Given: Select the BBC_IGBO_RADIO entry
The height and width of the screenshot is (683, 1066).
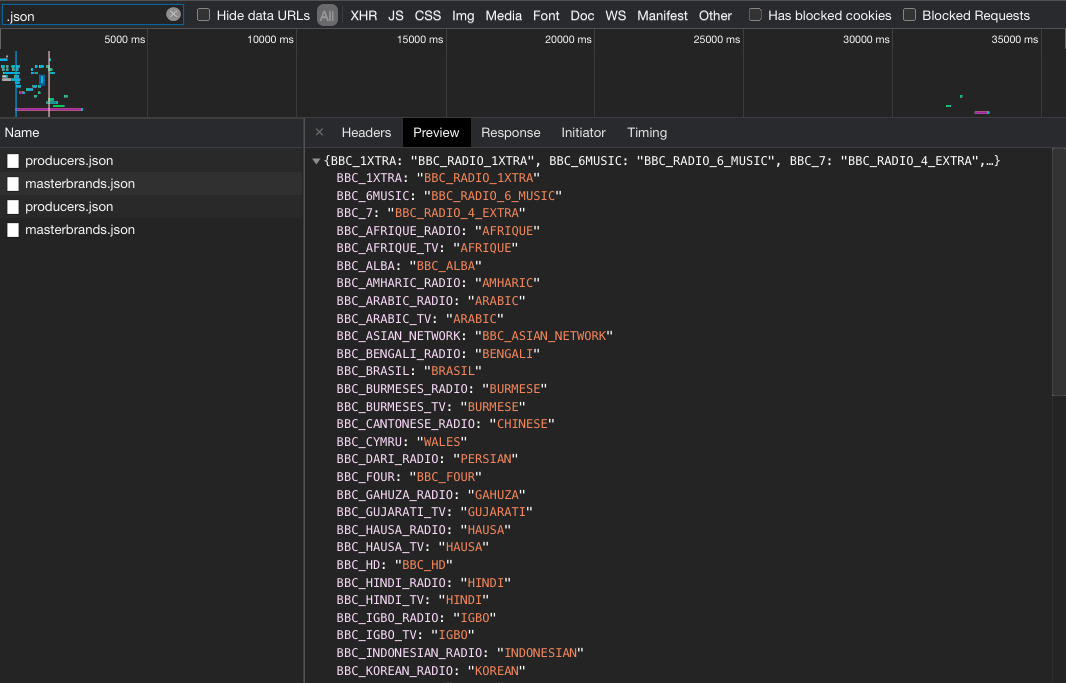Looking at the screenshot, I should 417,618.
